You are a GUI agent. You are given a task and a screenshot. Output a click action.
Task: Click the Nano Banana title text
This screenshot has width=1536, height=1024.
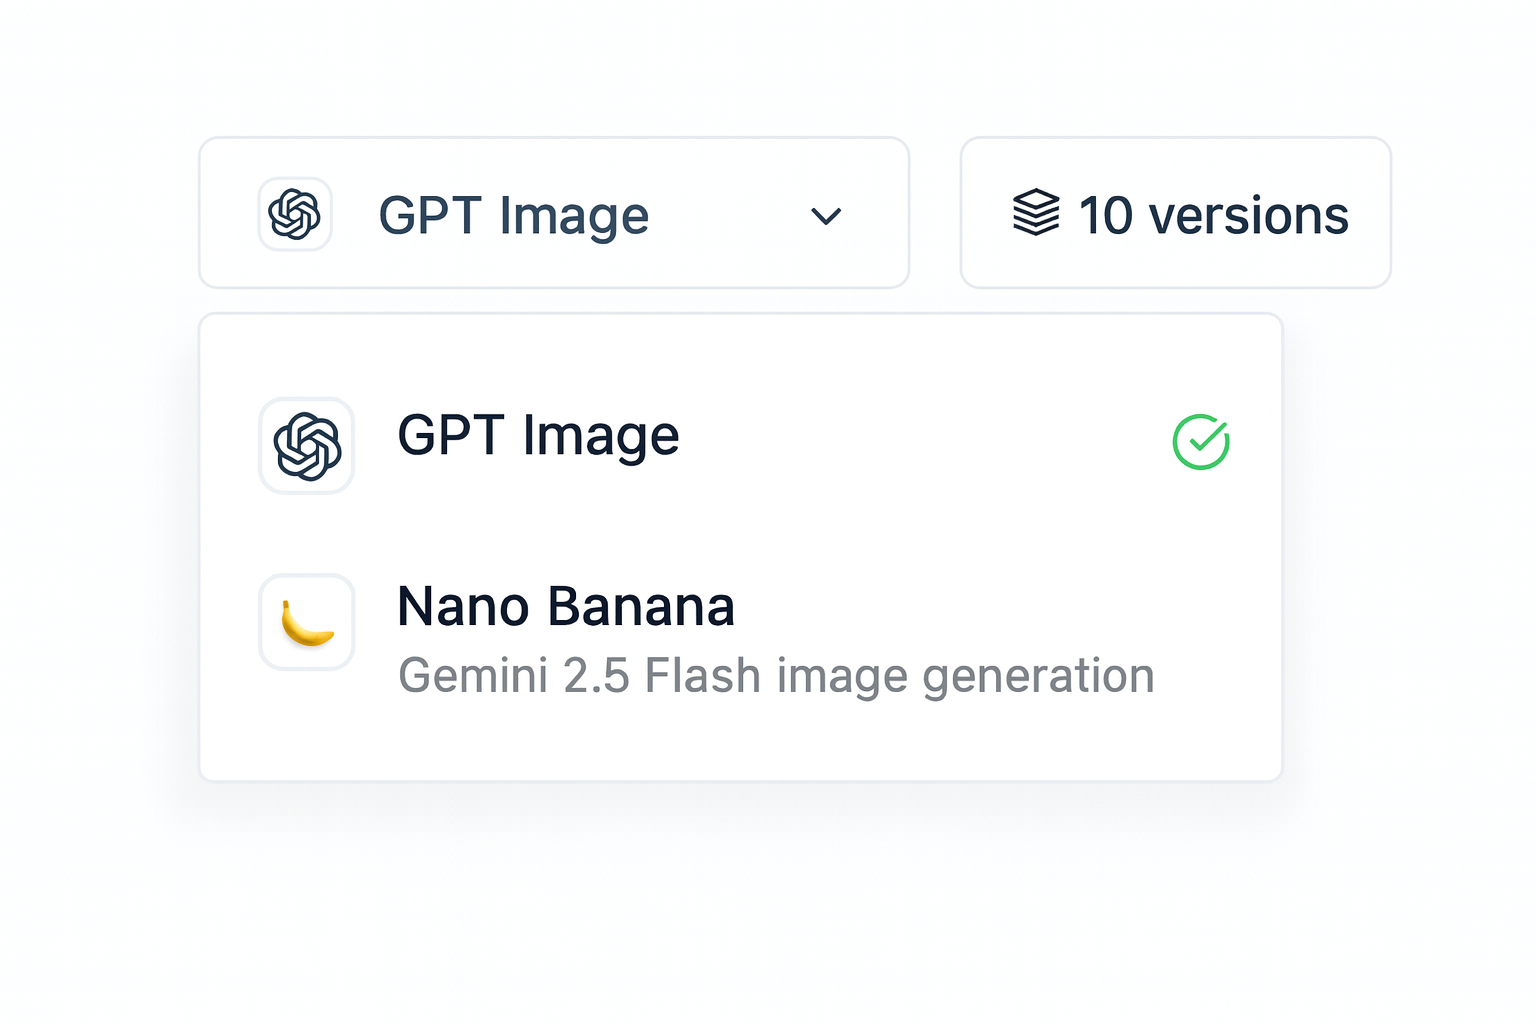566,606
